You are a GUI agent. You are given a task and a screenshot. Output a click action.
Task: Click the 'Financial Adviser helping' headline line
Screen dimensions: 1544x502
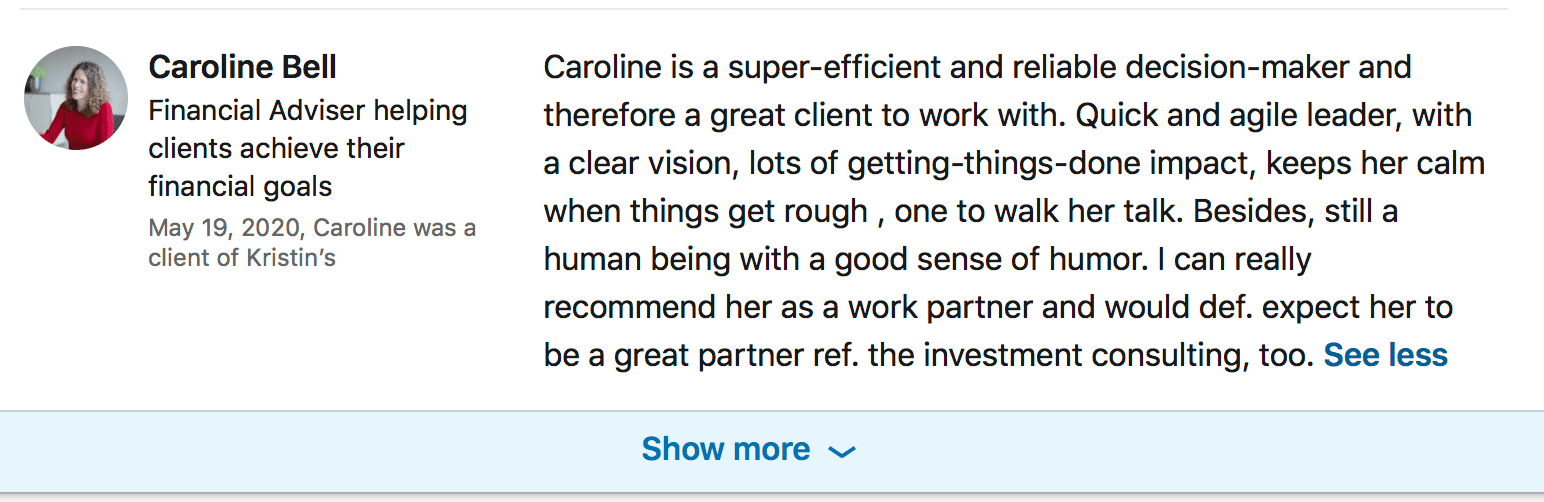tap(308, 110)
